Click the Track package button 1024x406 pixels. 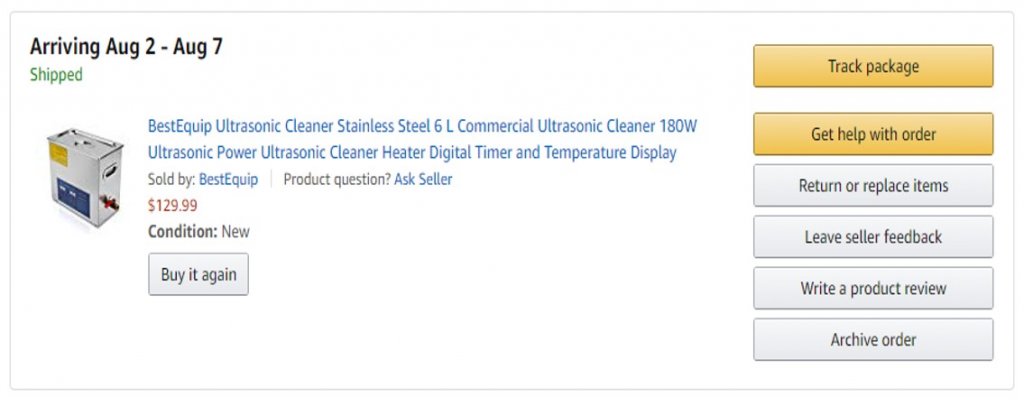click(872, 67)
